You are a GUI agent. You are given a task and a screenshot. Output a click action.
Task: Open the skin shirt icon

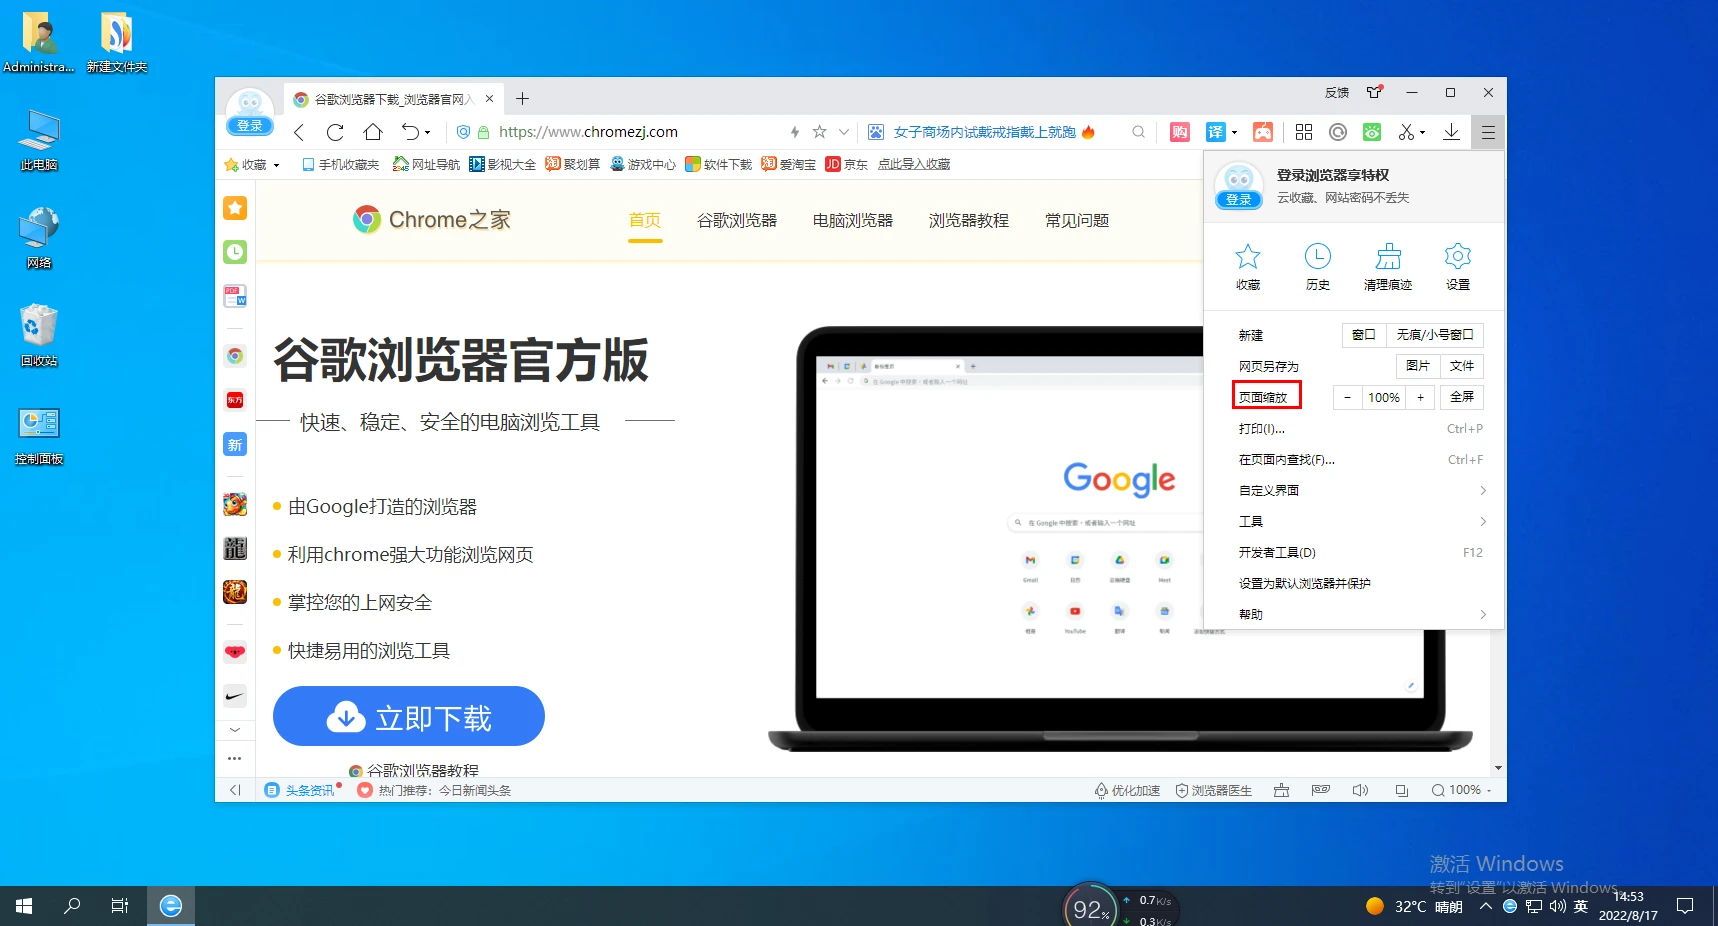click(1375, 92)
